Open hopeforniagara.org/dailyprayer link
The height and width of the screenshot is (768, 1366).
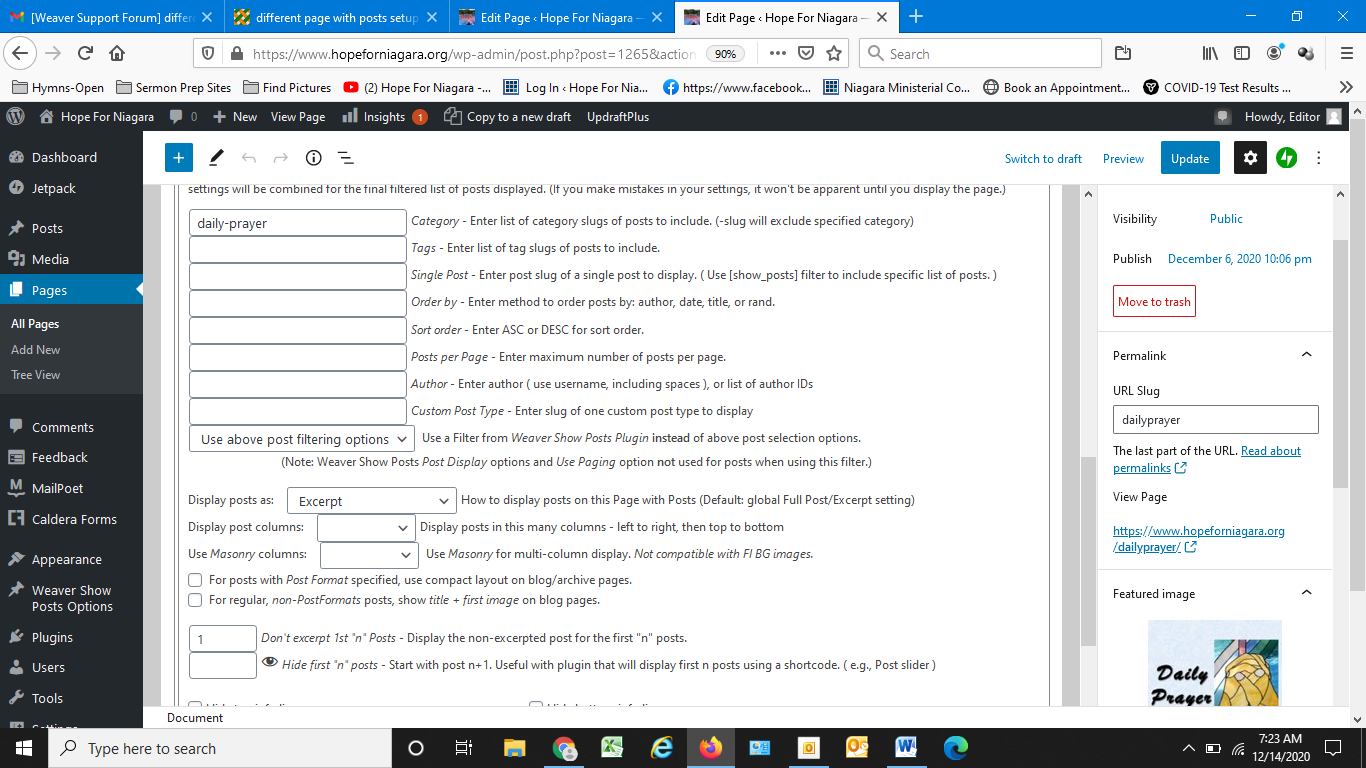[x=1199, y=539]
